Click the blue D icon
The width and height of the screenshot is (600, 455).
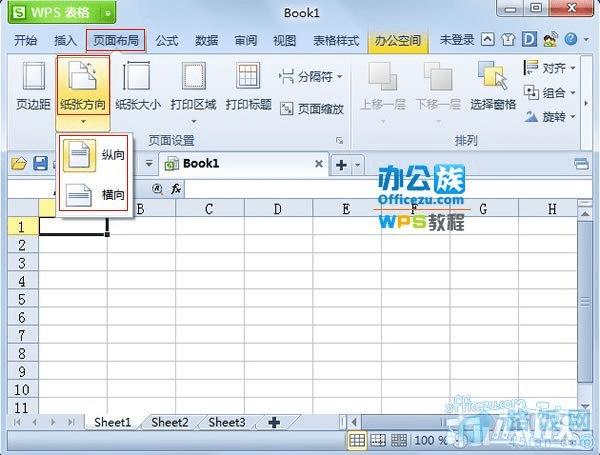point(529,39)
